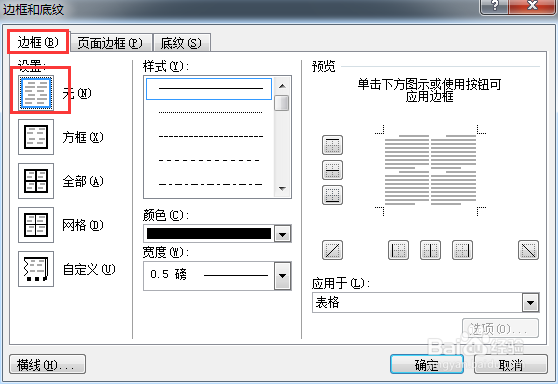Click style list scroll up arrow
This screenshot has width=558, height=384.
(x=283, y=86)
